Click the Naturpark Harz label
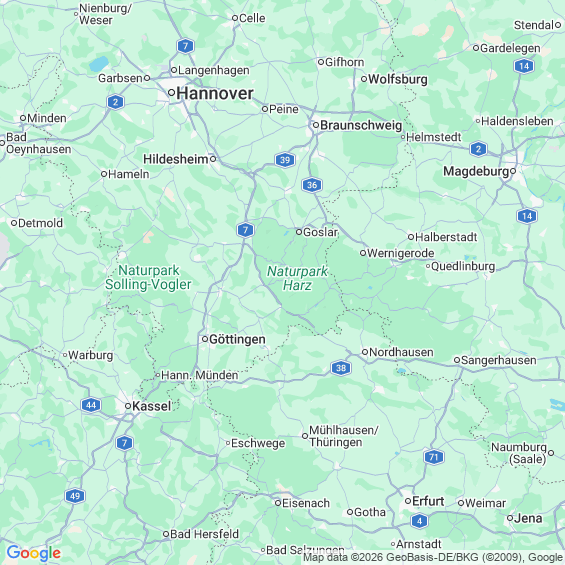Image resolution: width=565 pixels, height=565 pixels. click(297, 278)
